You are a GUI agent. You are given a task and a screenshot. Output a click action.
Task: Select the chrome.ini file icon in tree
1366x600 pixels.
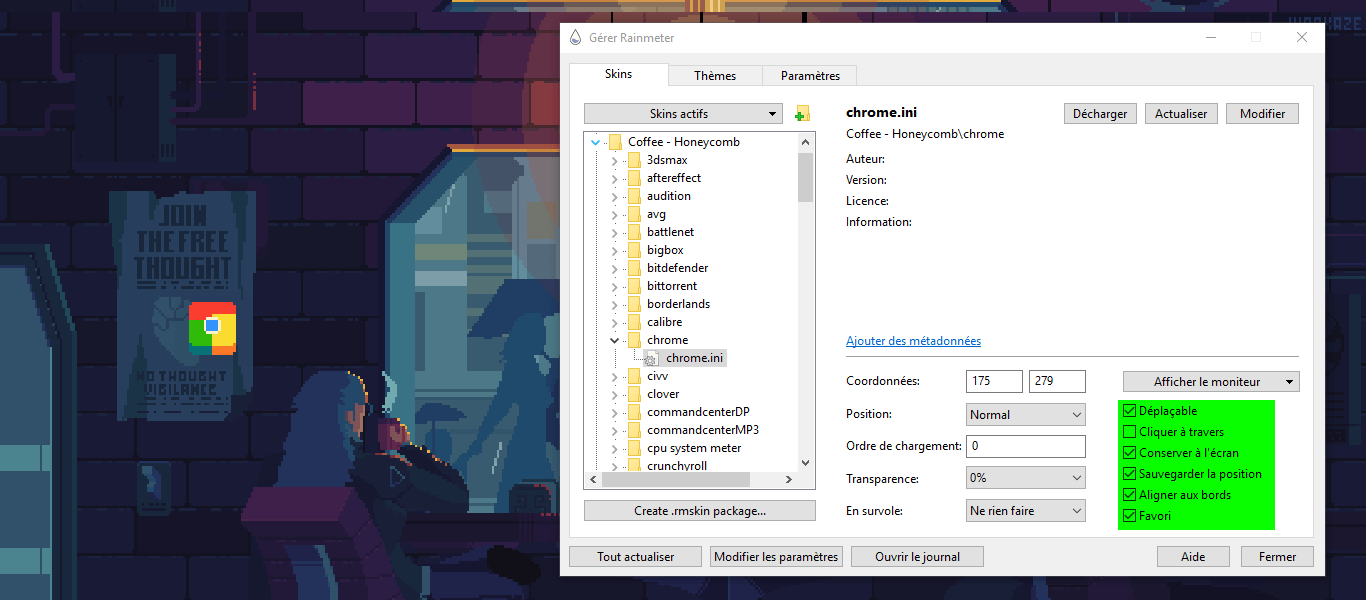(651, 358)
